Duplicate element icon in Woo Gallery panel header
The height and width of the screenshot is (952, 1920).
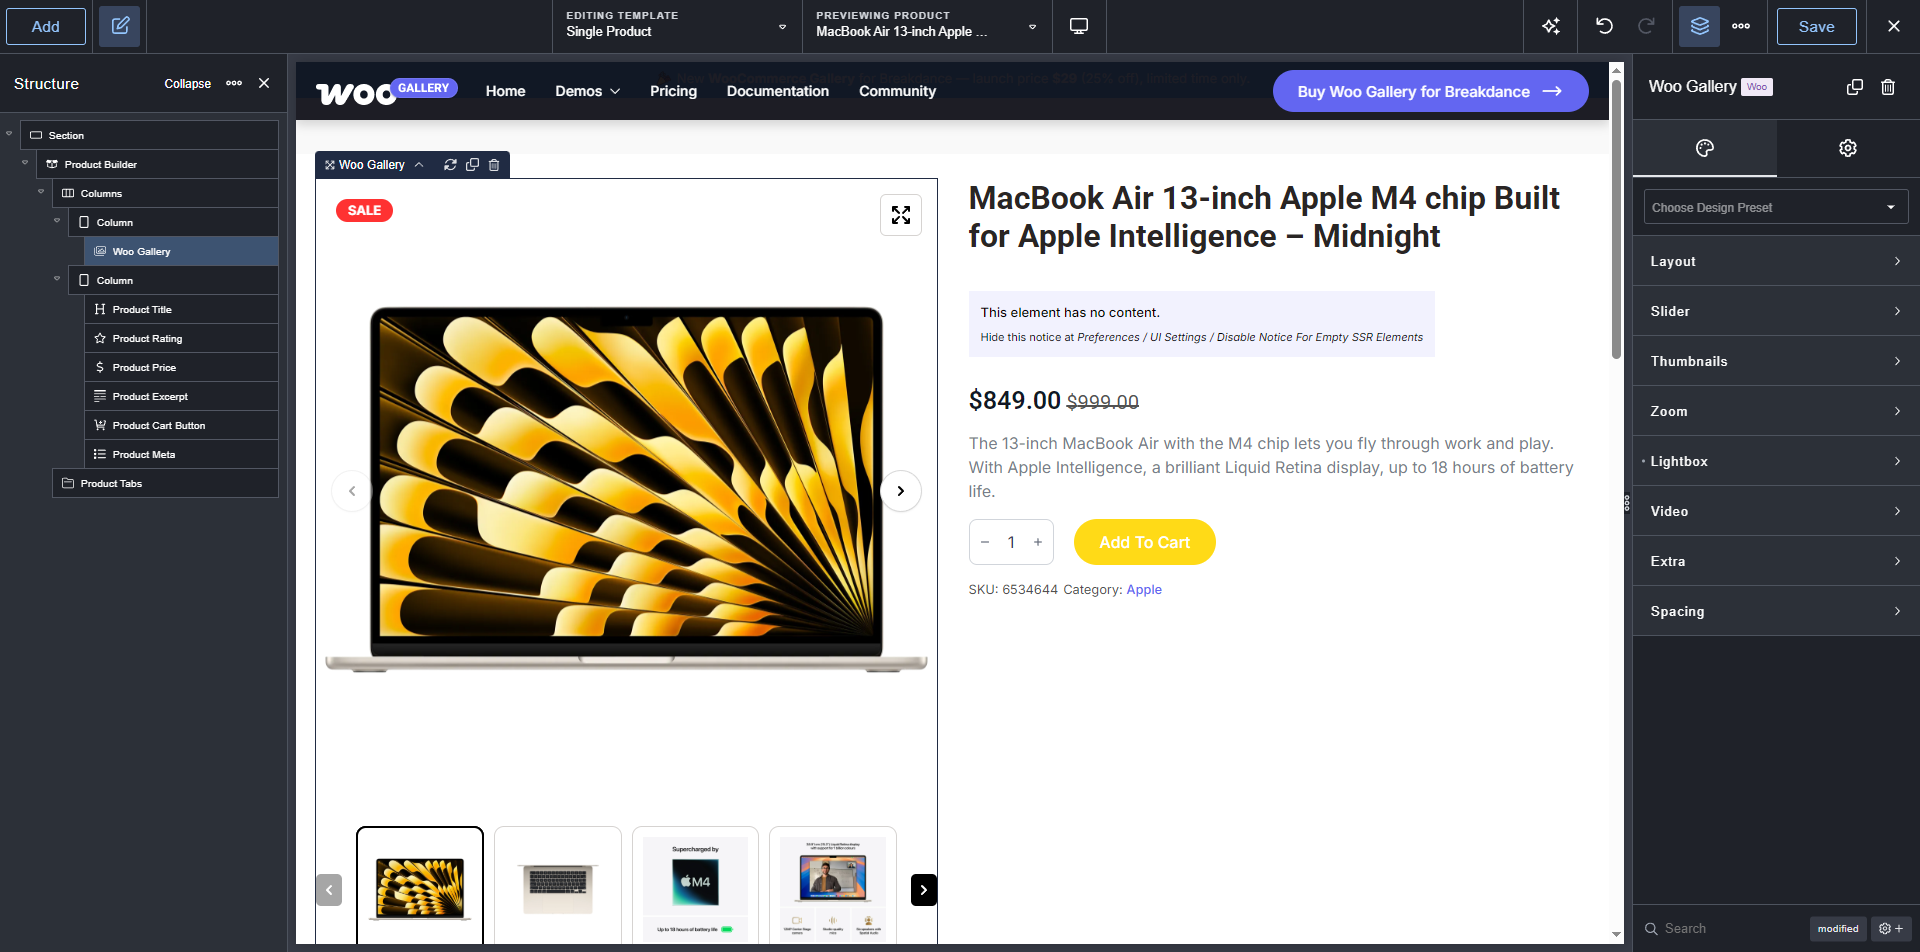point(1855,87)
